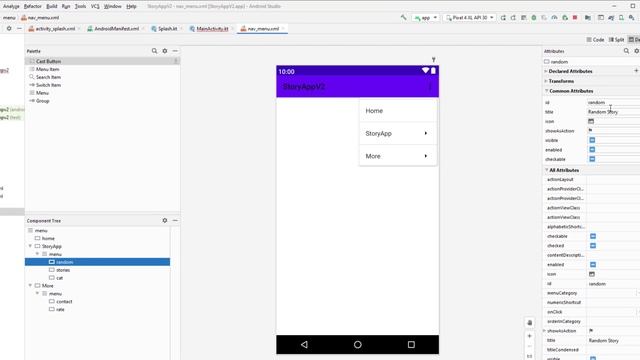Expand Declared Attributes section

[546, 71]
